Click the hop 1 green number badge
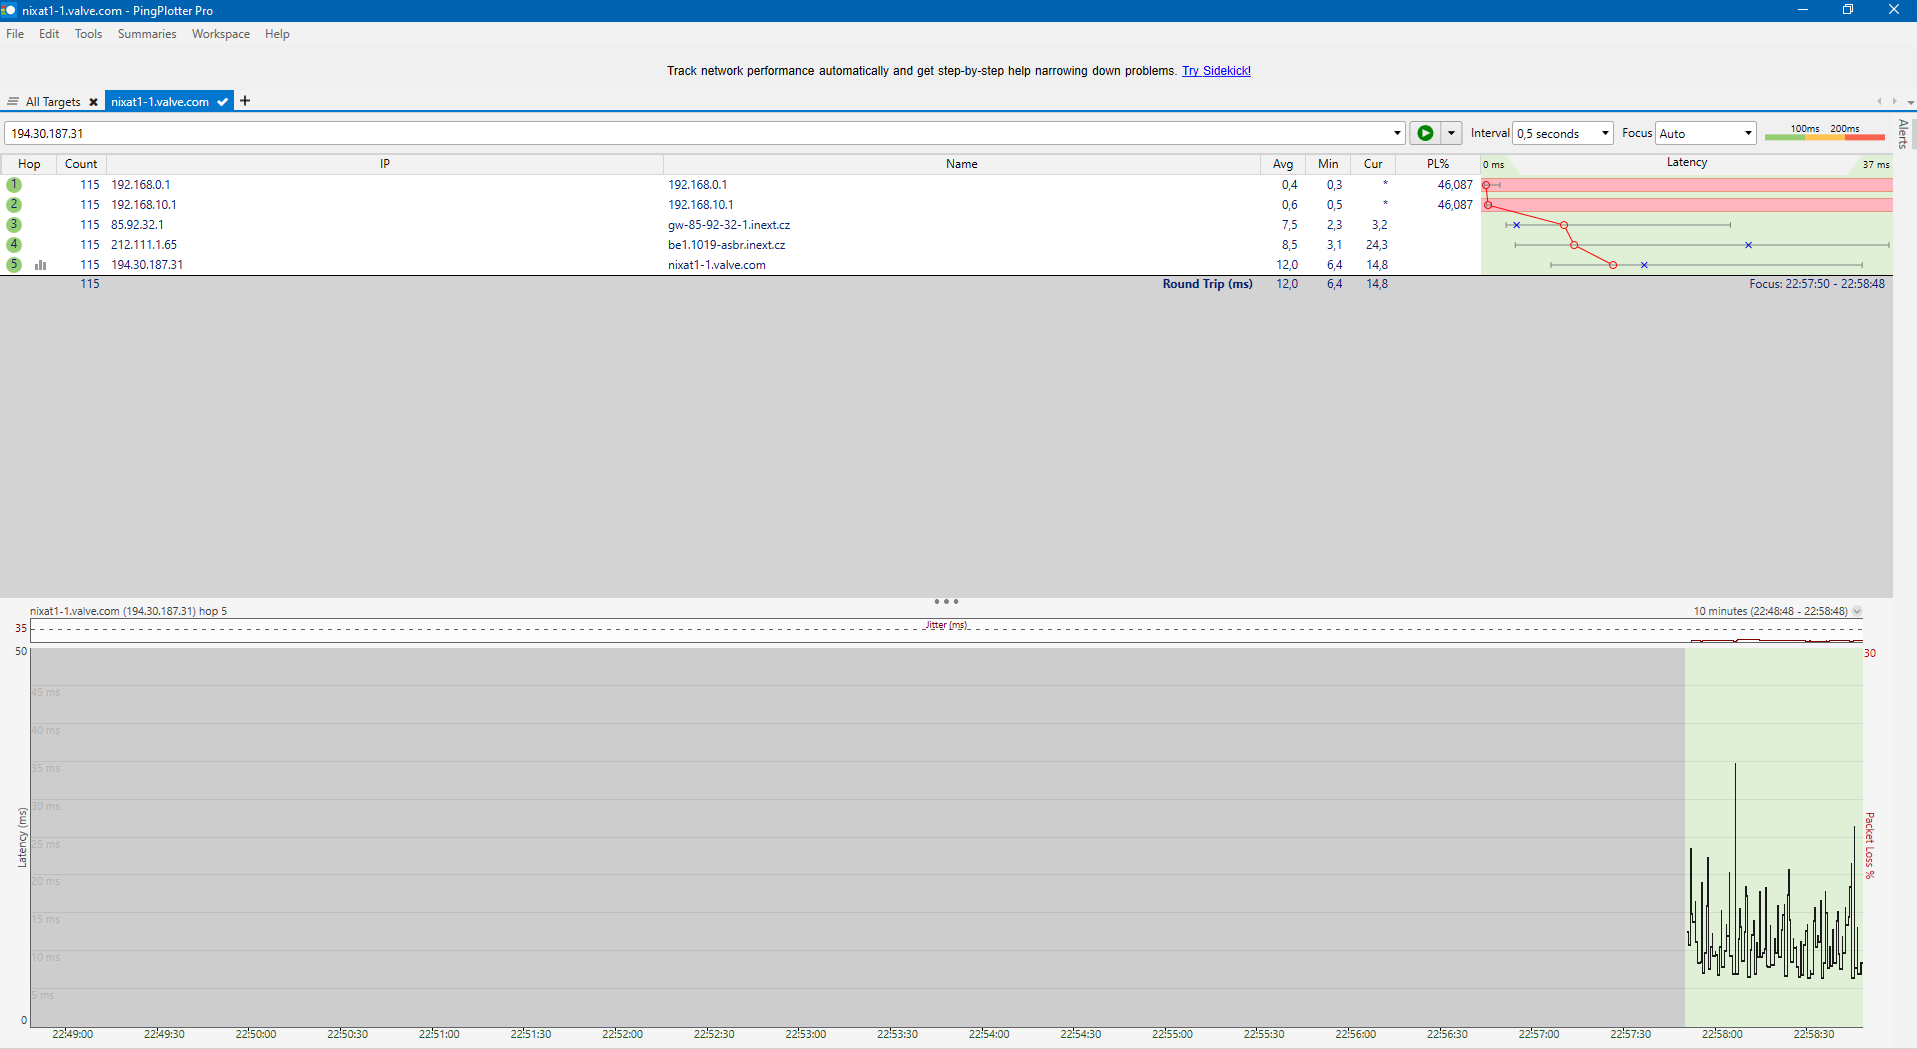 [14, 185]
